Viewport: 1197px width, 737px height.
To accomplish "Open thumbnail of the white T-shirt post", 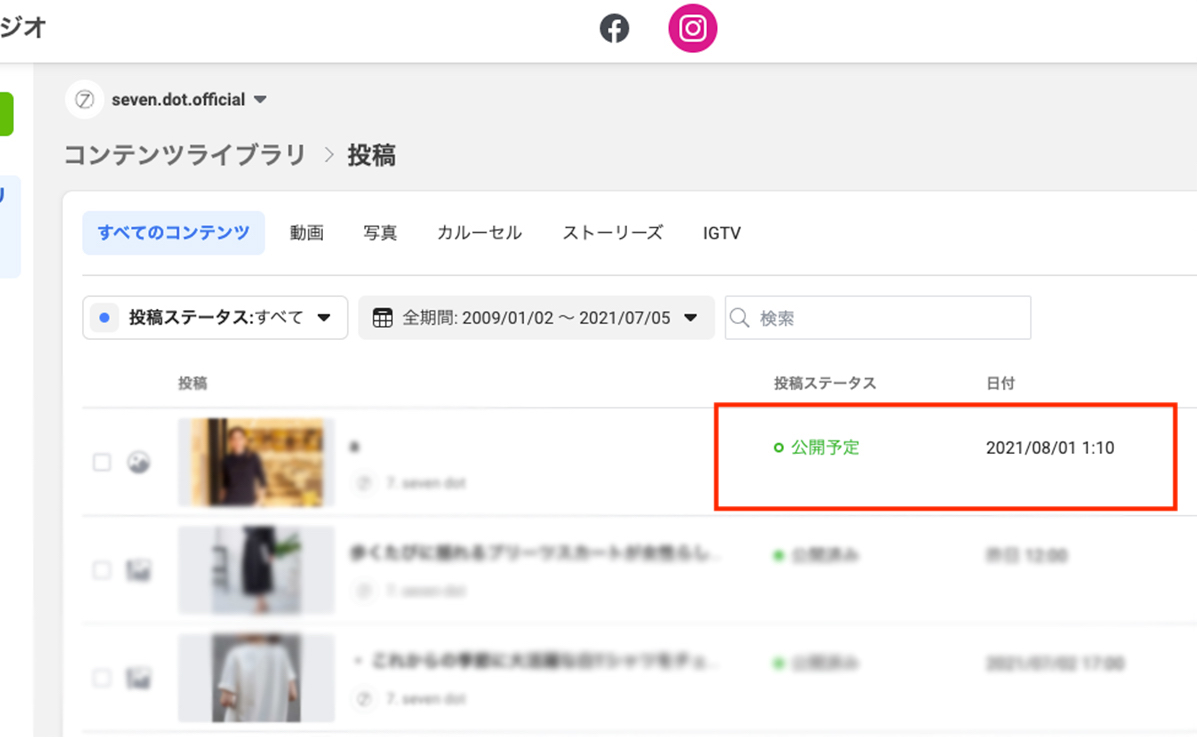I will pyautogui.click(x=256, y=678).
